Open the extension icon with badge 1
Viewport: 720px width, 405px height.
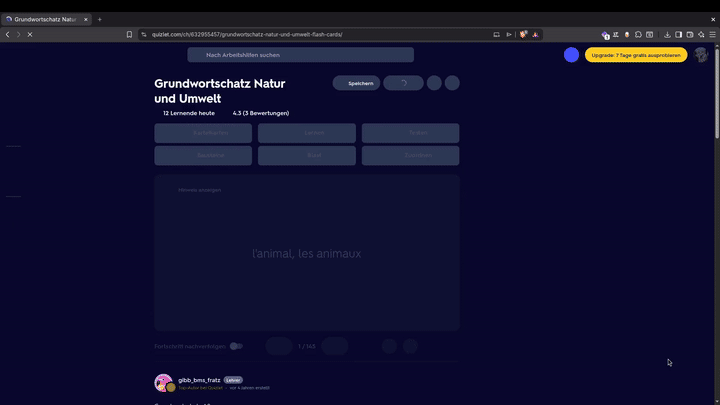click(605, 35)
